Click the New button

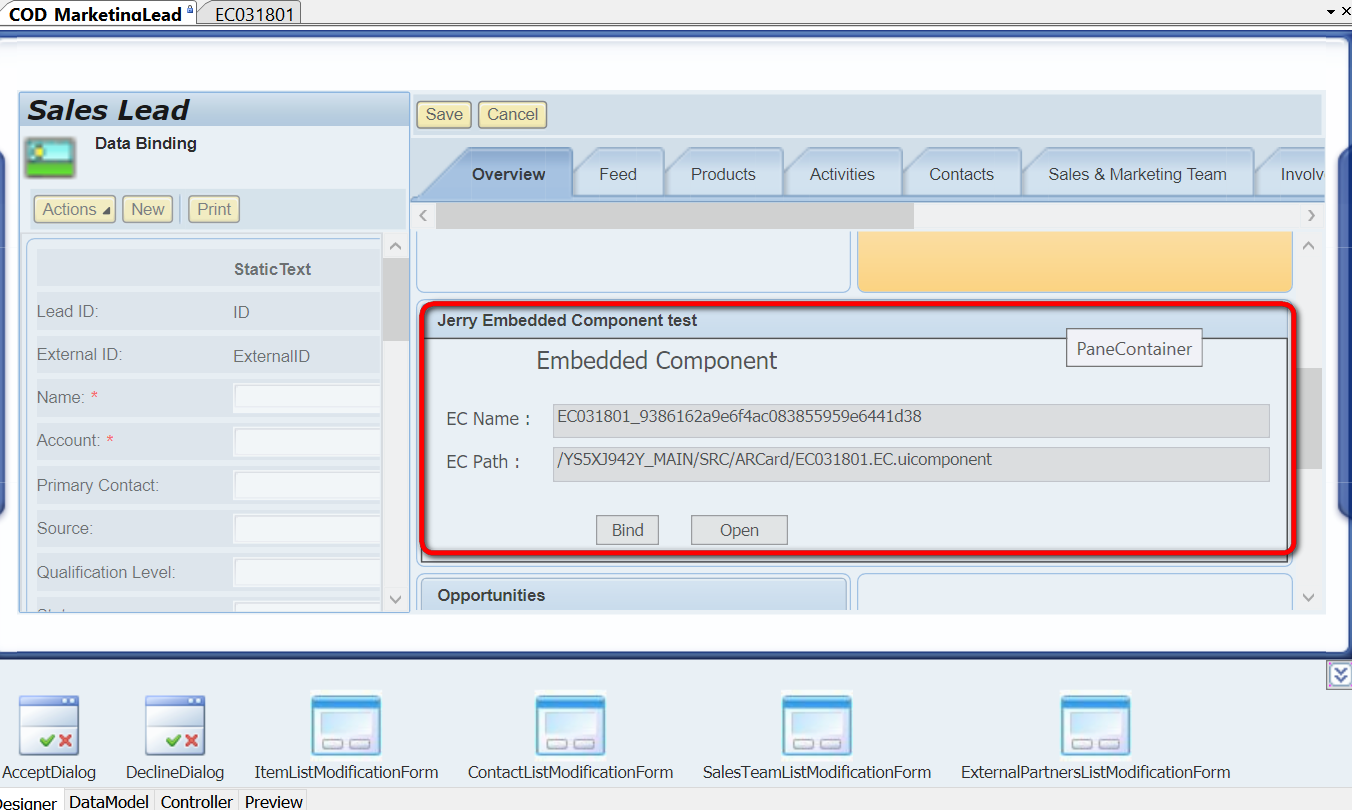(x=147, y=209)
